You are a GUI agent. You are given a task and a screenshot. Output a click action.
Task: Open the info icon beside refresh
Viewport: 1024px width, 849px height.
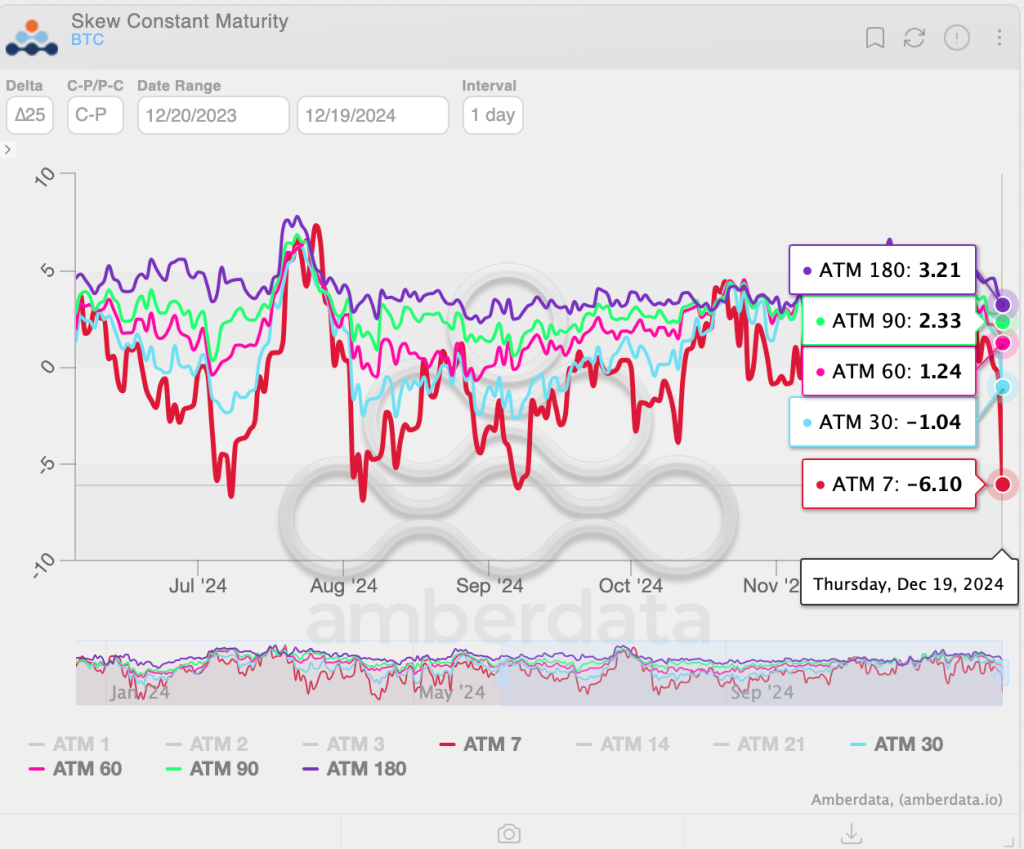[957, 38]
